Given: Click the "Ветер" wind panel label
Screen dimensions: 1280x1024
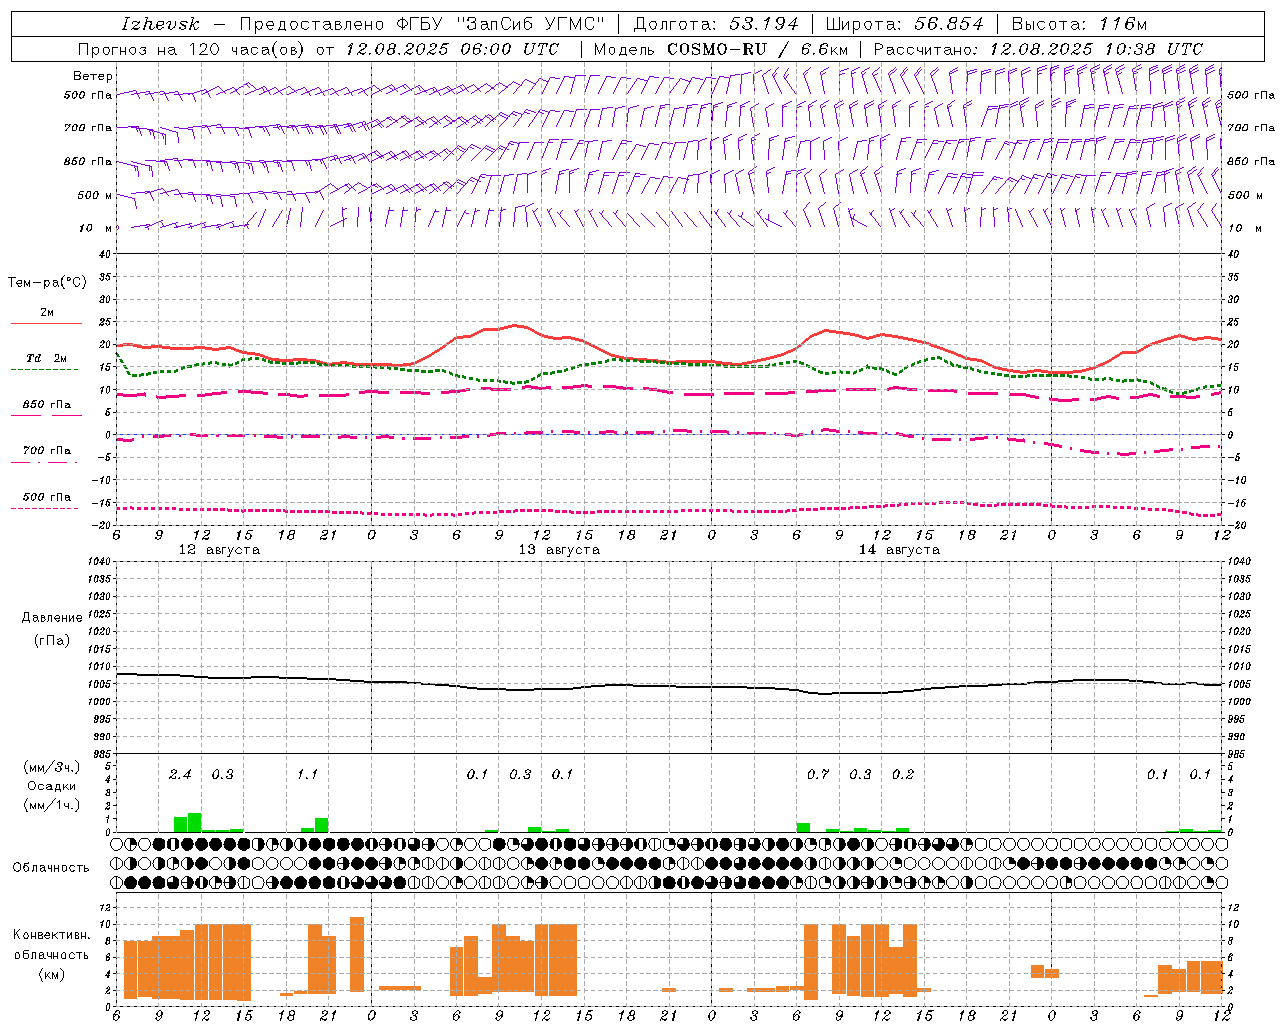Looking at the screenshot, I should (x=93, y=76).
